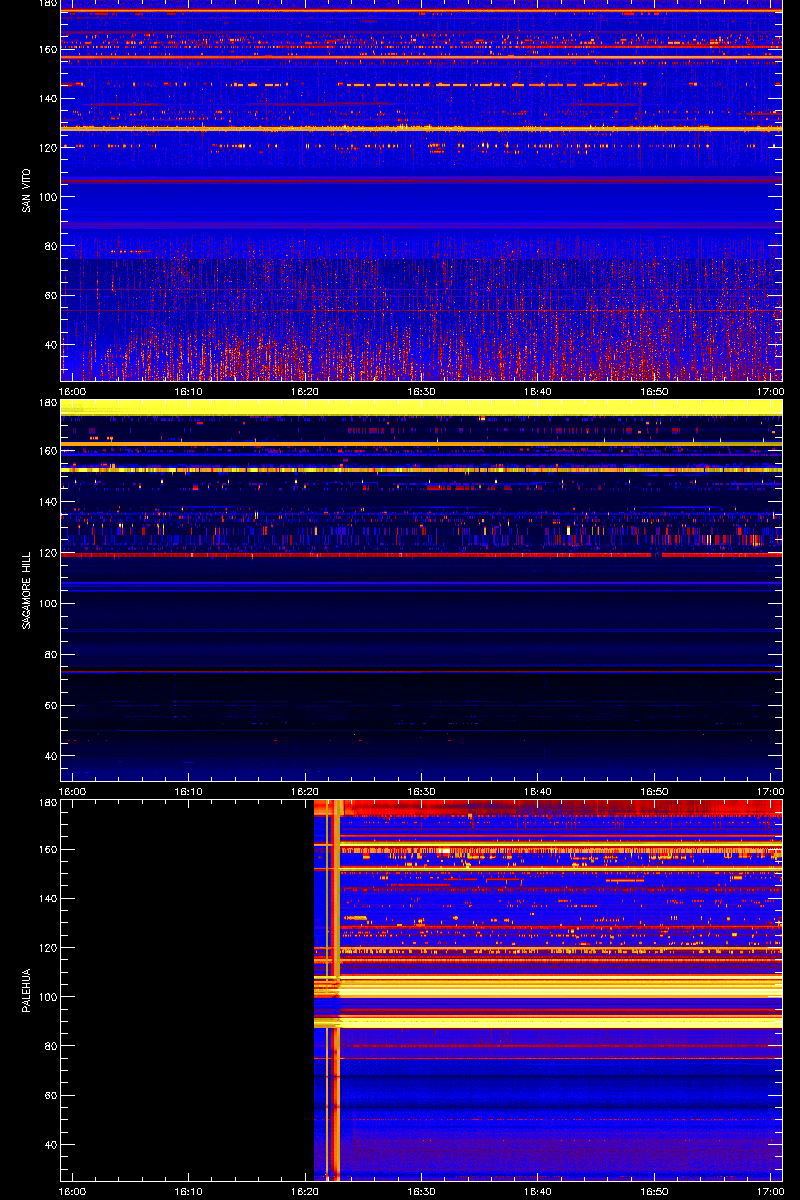Click the 140 frequency tick on San Vito axis

click(47, 98)
